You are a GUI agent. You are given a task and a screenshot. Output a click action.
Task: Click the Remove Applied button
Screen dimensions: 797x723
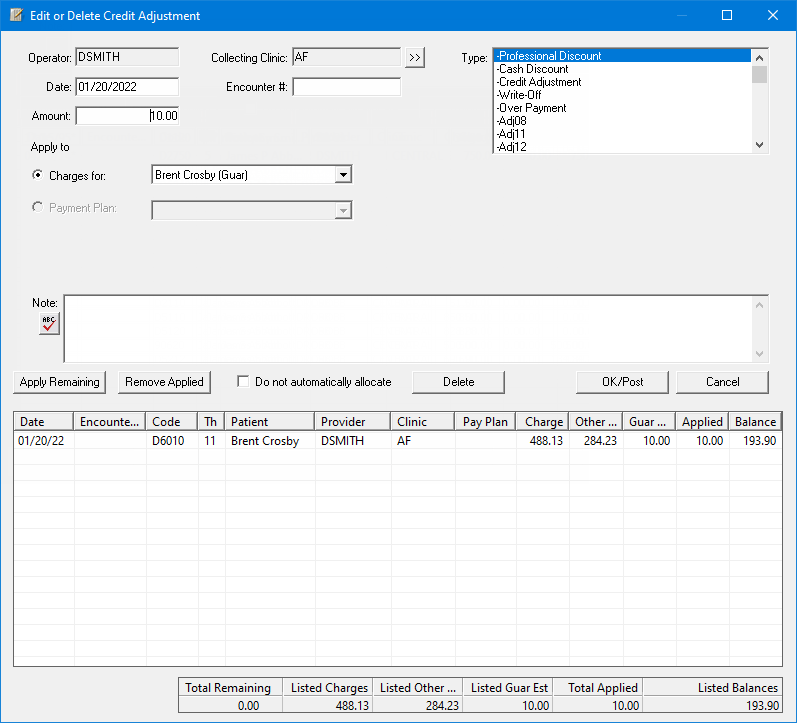point(164,382)
